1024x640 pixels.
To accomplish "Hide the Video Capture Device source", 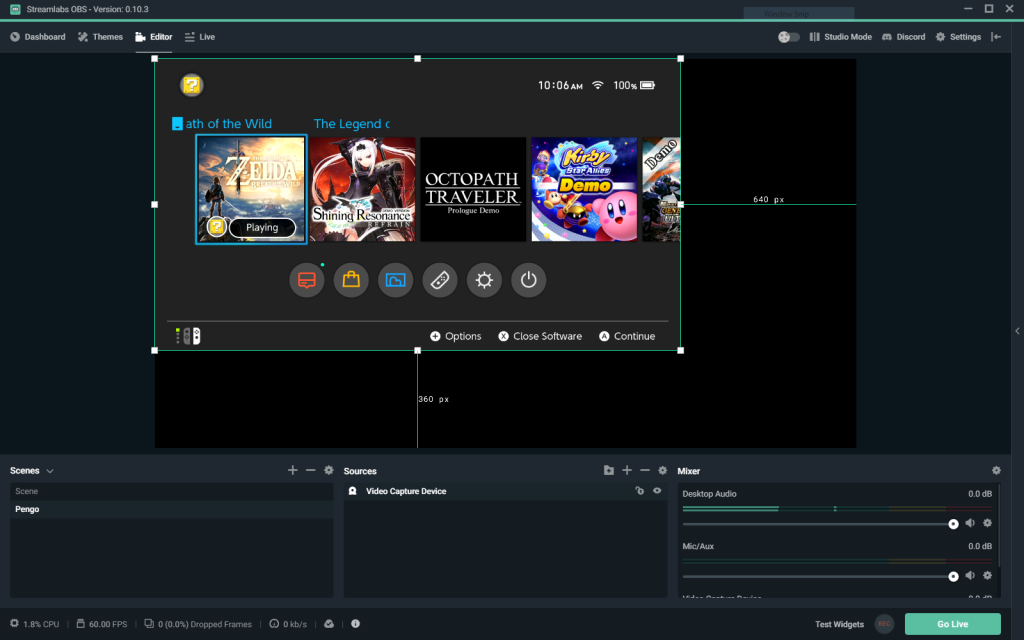I will pyautogui.click(x=657, y=491).
